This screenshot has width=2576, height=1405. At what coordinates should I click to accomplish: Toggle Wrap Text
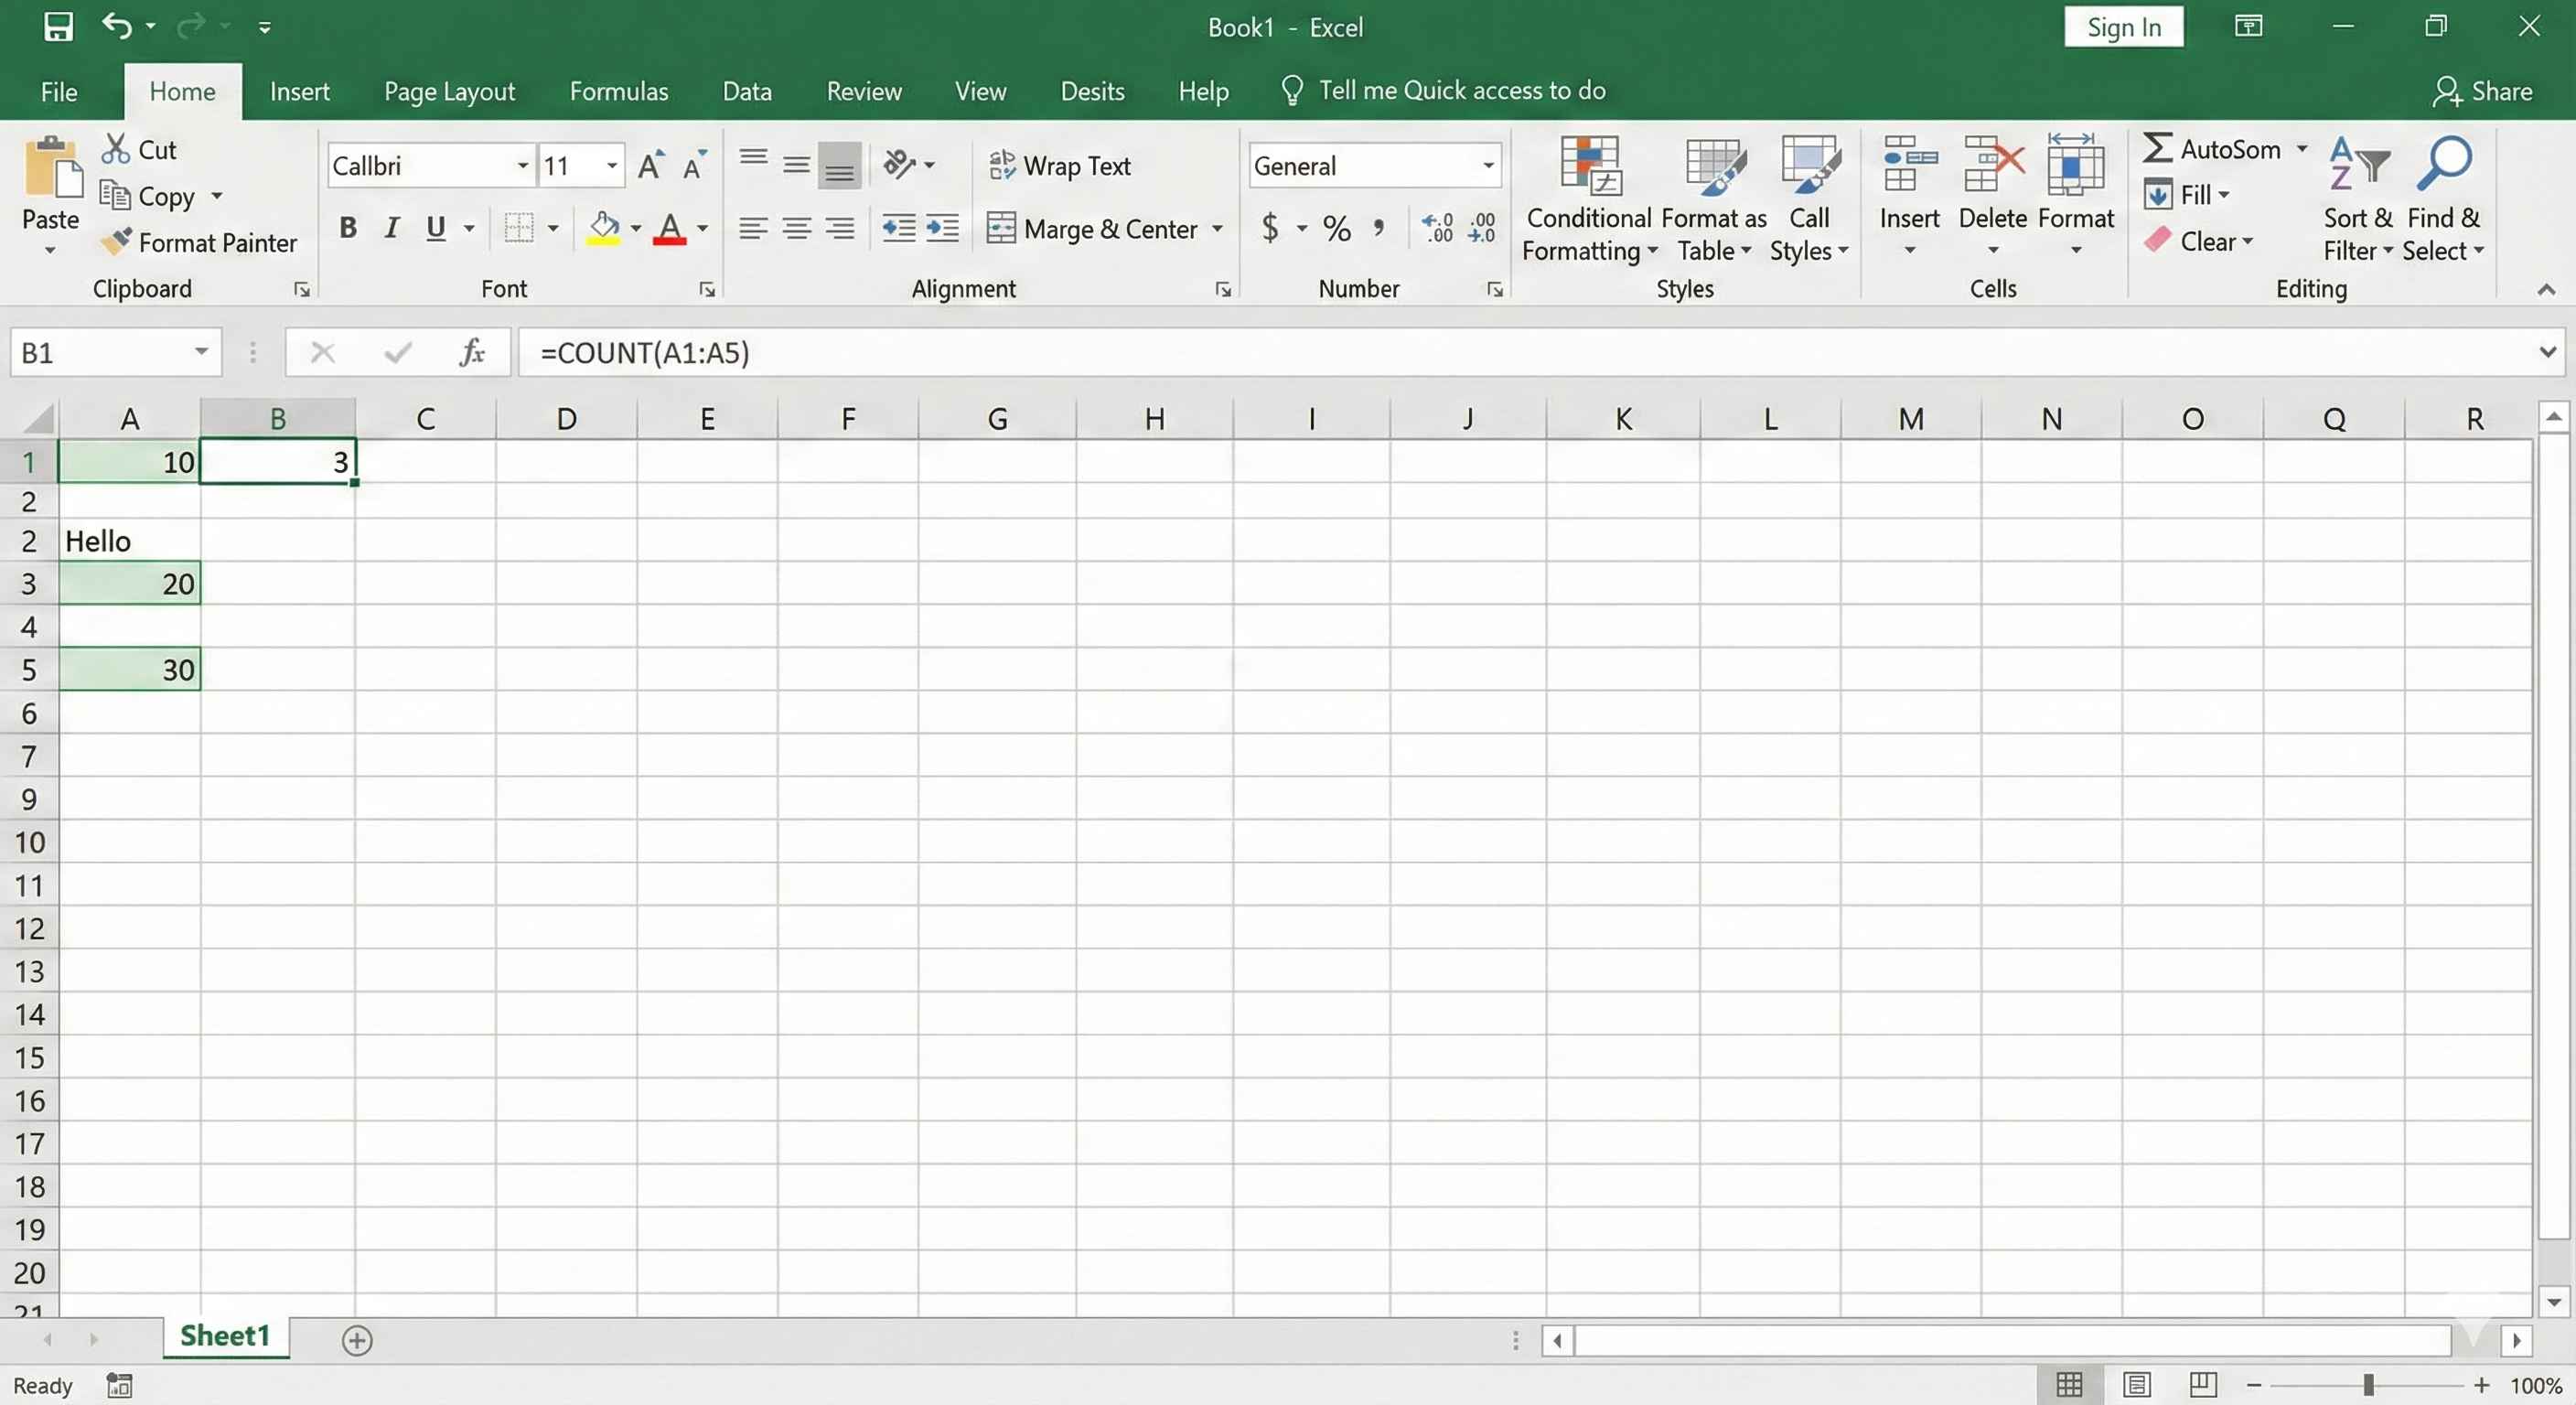(1062, 166)
